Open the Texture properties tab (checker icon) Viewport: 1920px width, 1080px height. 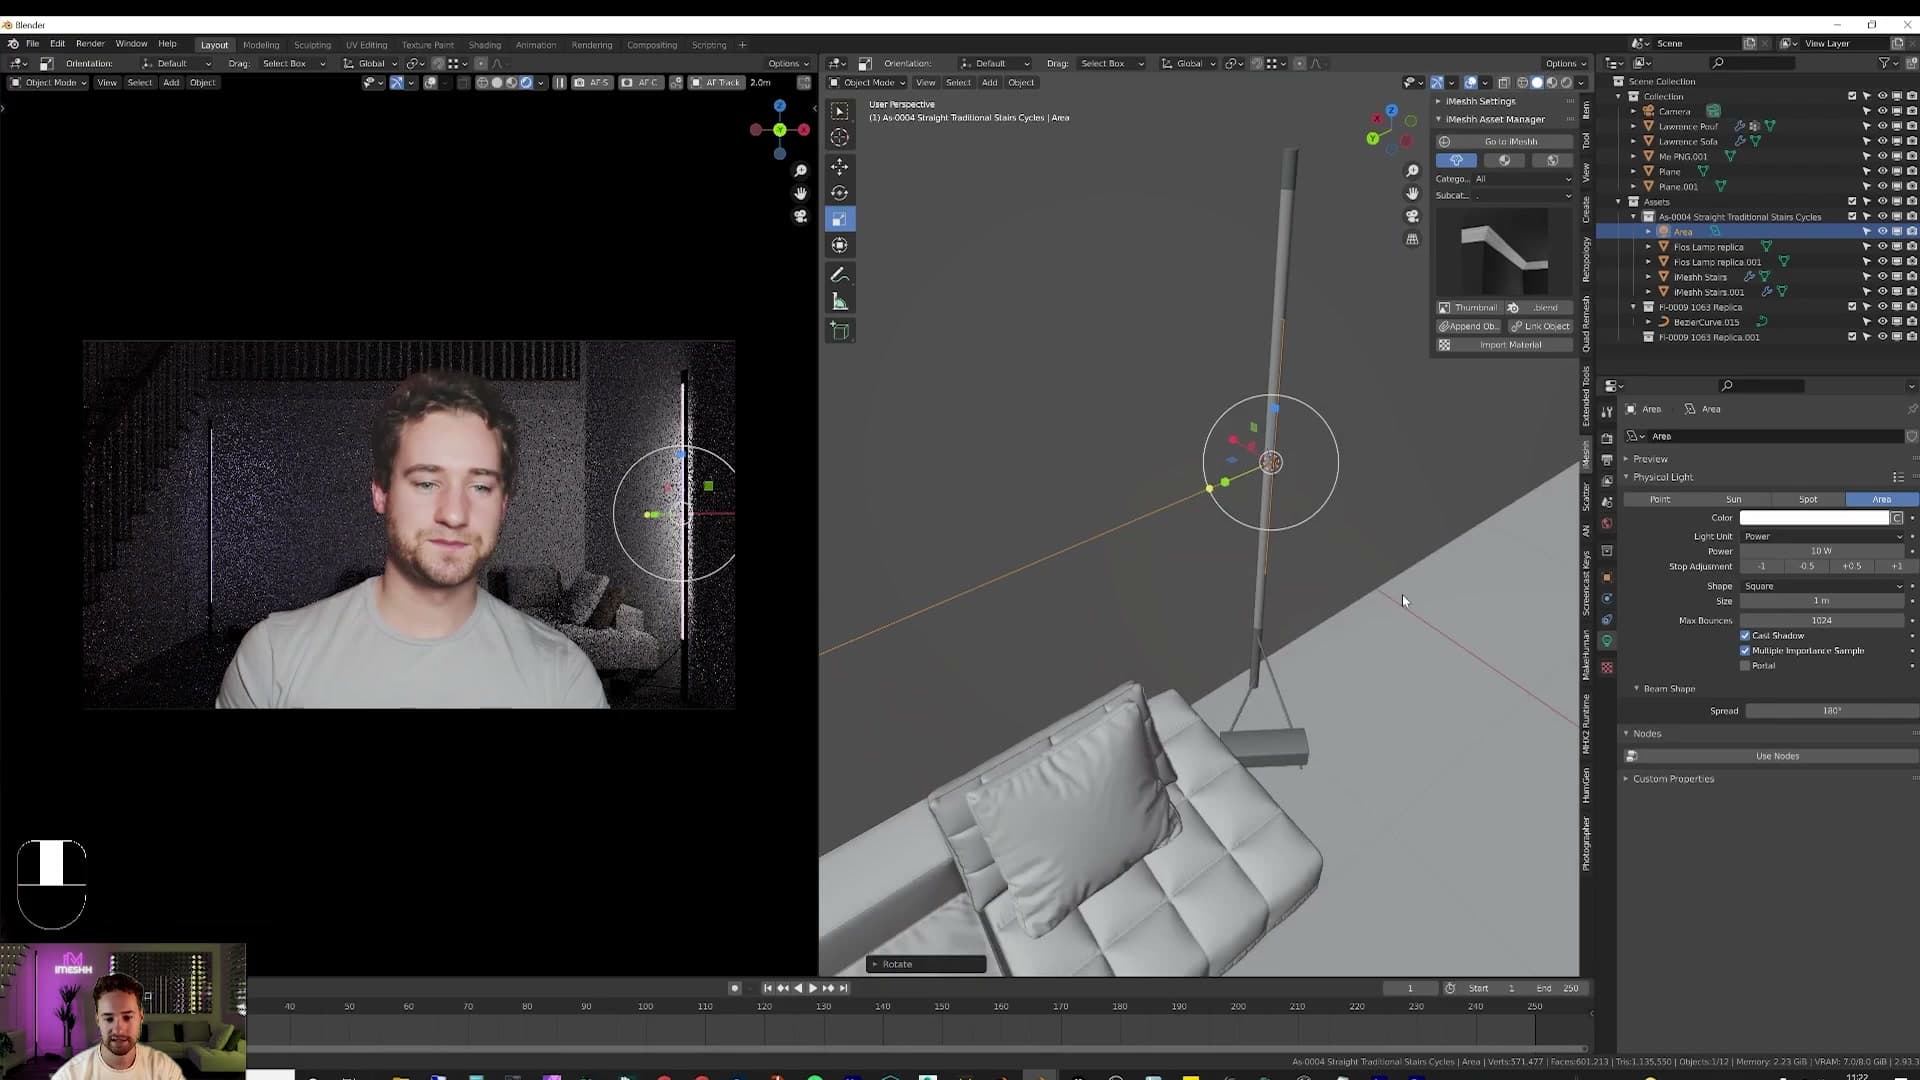coord(1607,667)
